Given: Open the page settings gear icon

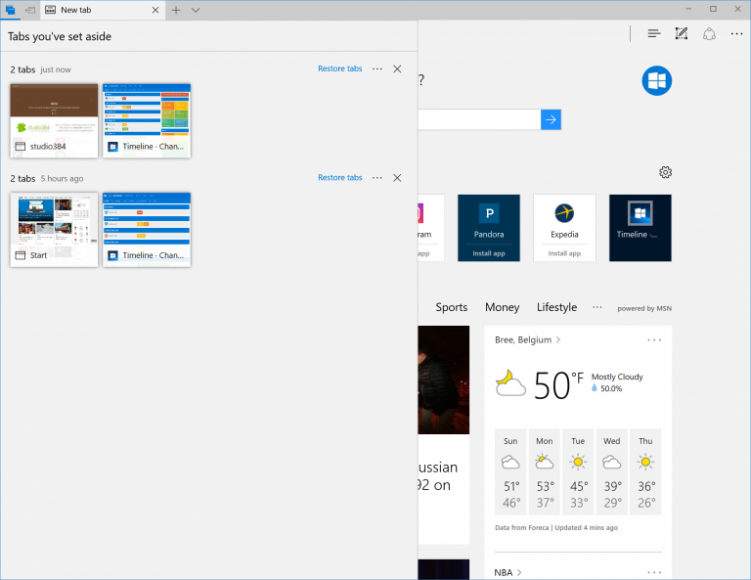Looking at the screenshot, I should click(665, 172).
